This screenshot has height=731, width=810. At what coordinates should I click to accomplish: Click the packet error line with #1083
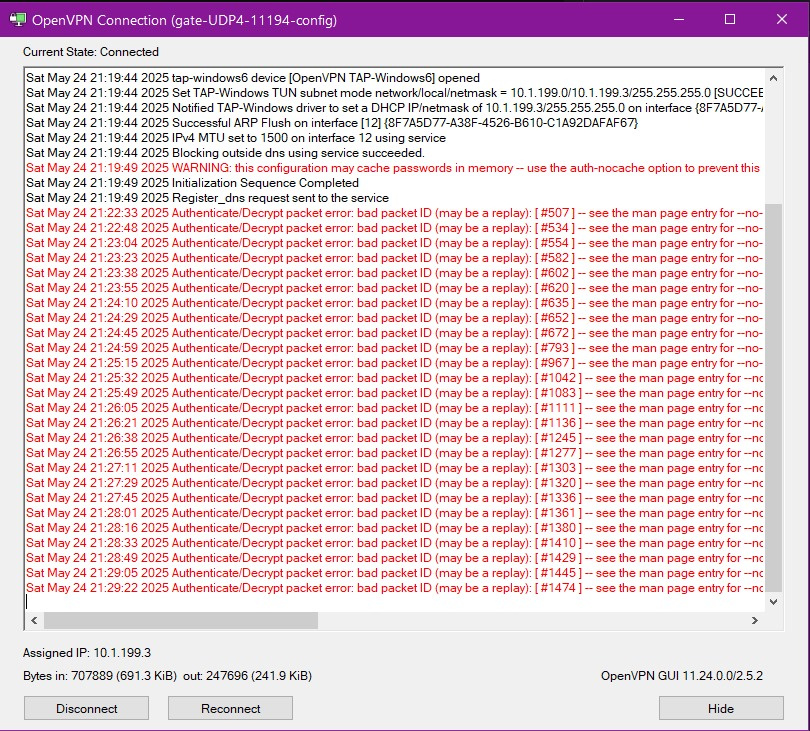pos(394,393)
